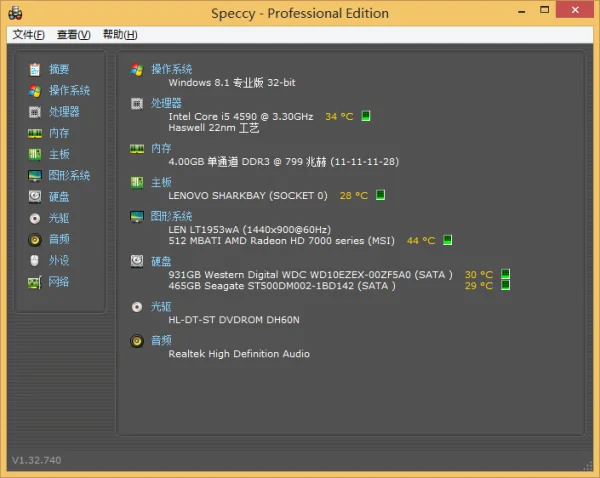
Task: Click the 外设 mouse icon in sidebar
Action: 35,261
